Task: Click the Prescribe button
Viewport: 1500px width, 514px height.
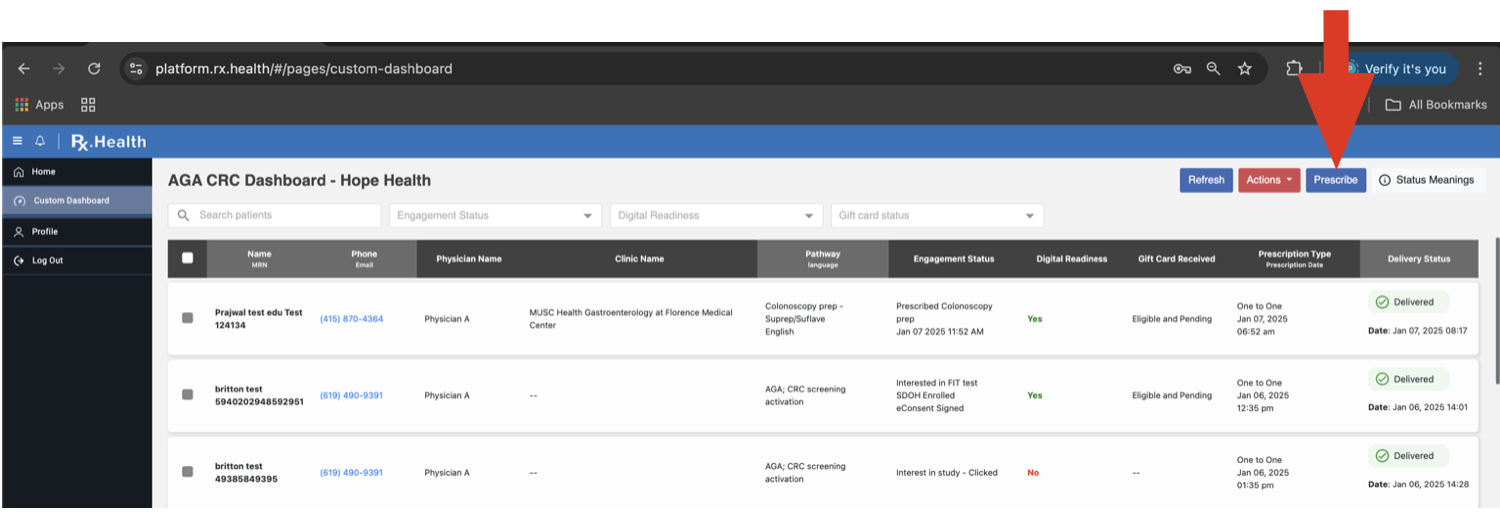Action: point(1335,180)
